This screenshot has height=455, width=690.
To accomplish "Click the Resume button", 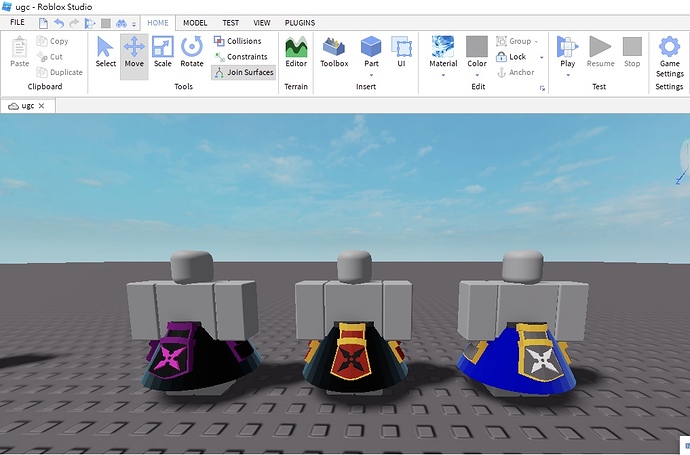I will click(600, 52).
